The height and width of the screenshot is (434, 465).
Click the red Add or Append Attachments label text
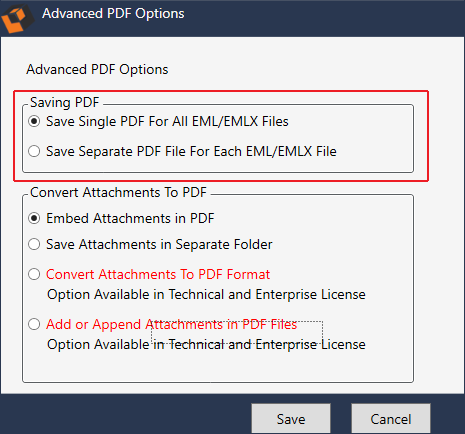click(171, 324)
